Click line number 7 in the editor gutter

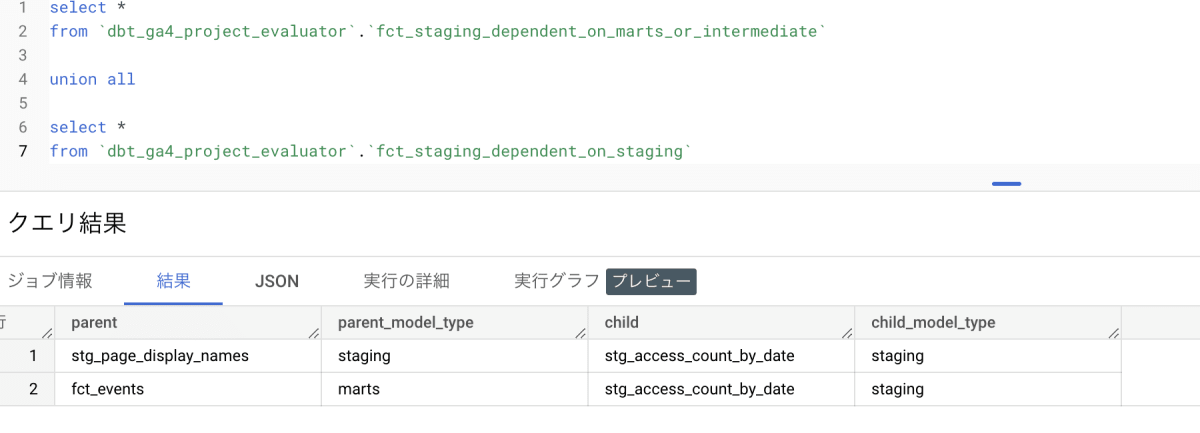pyautogui.click(x=22, y=151)
